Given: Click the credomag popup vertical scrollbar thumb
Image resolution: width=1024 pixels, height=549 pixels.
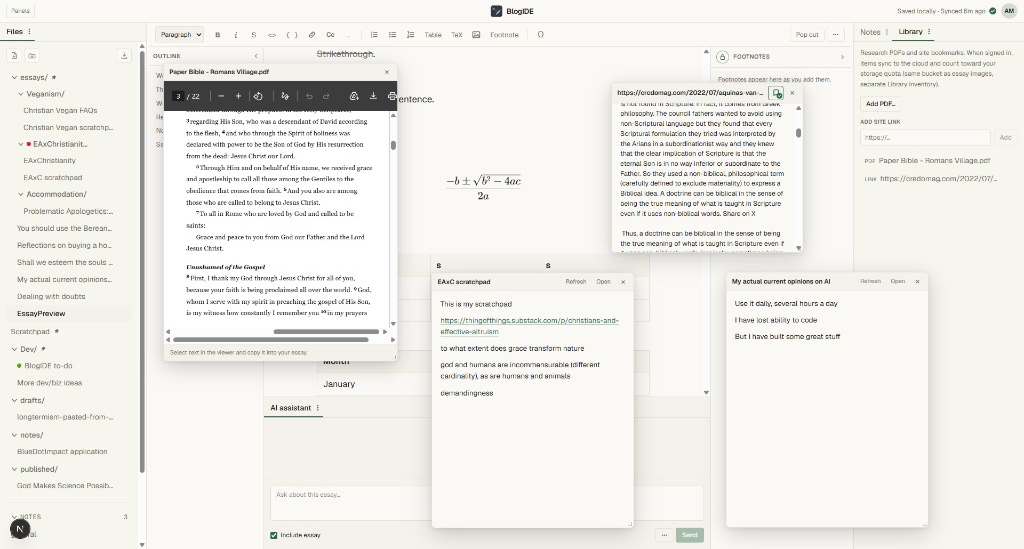Looking at the screenshot, I should point(798,133).
